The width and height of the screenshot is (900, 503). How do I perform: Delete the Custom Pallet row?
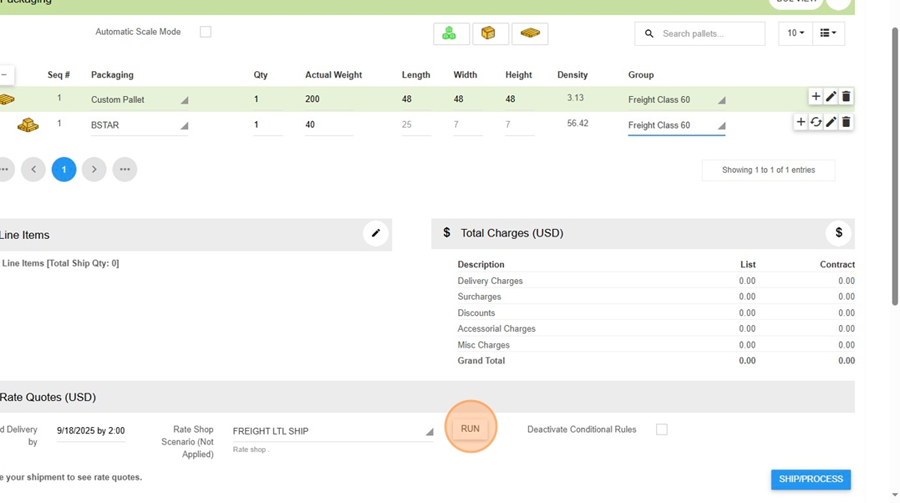[846, 97]
